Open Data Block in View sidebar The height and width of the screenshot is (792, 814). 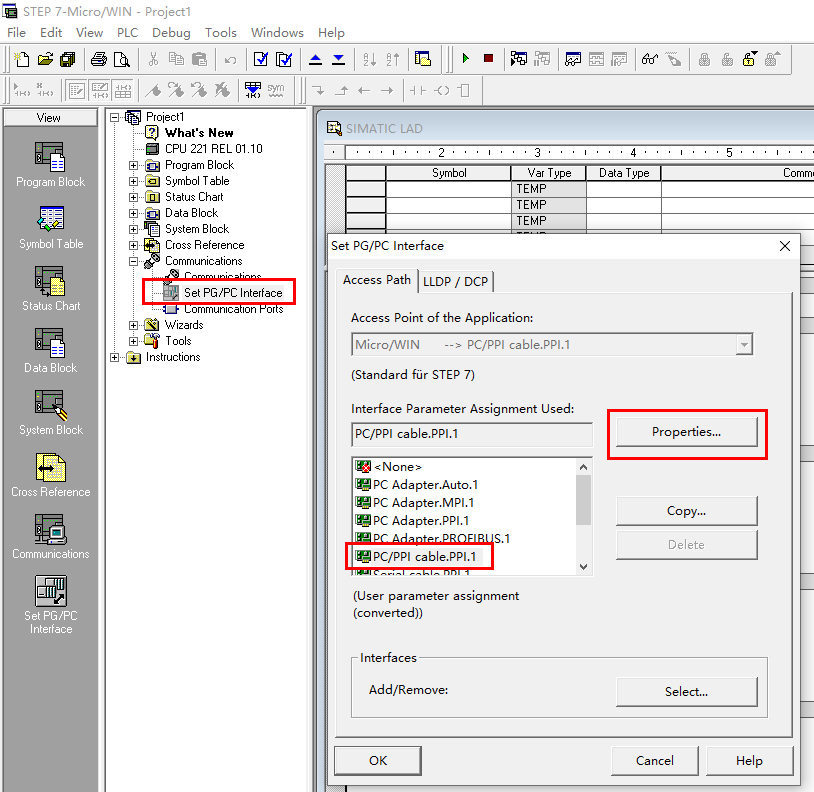50,351
